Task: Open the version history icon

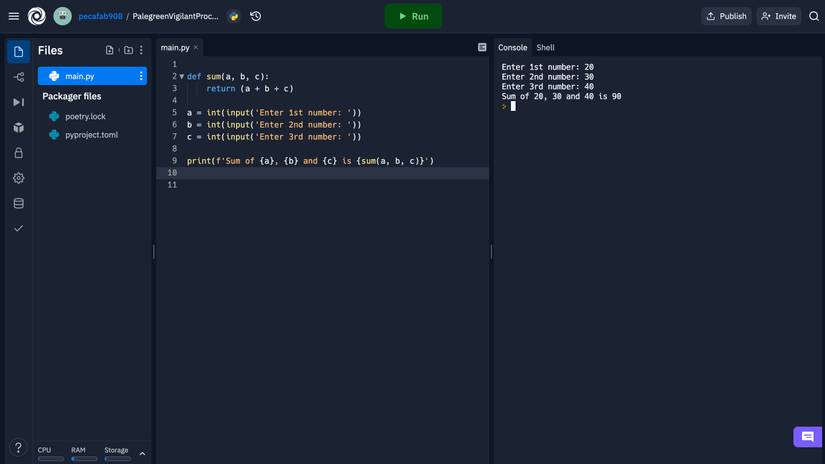Action: tap(256, 16)
